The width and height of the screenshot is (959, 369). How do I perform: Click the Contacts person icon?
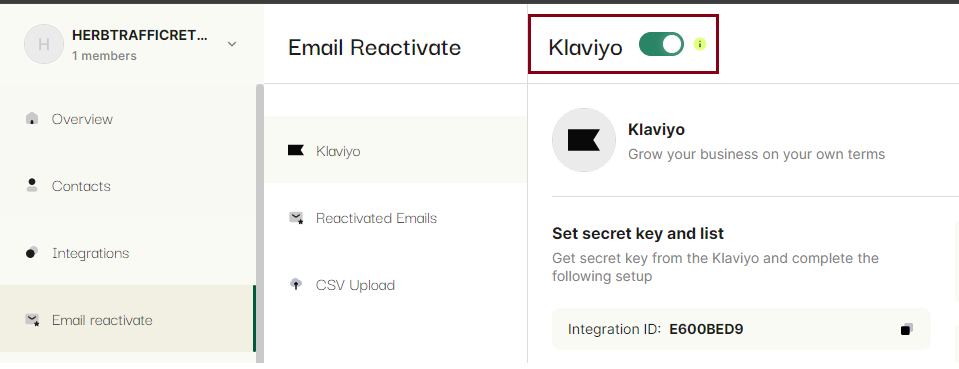(32, 185)
